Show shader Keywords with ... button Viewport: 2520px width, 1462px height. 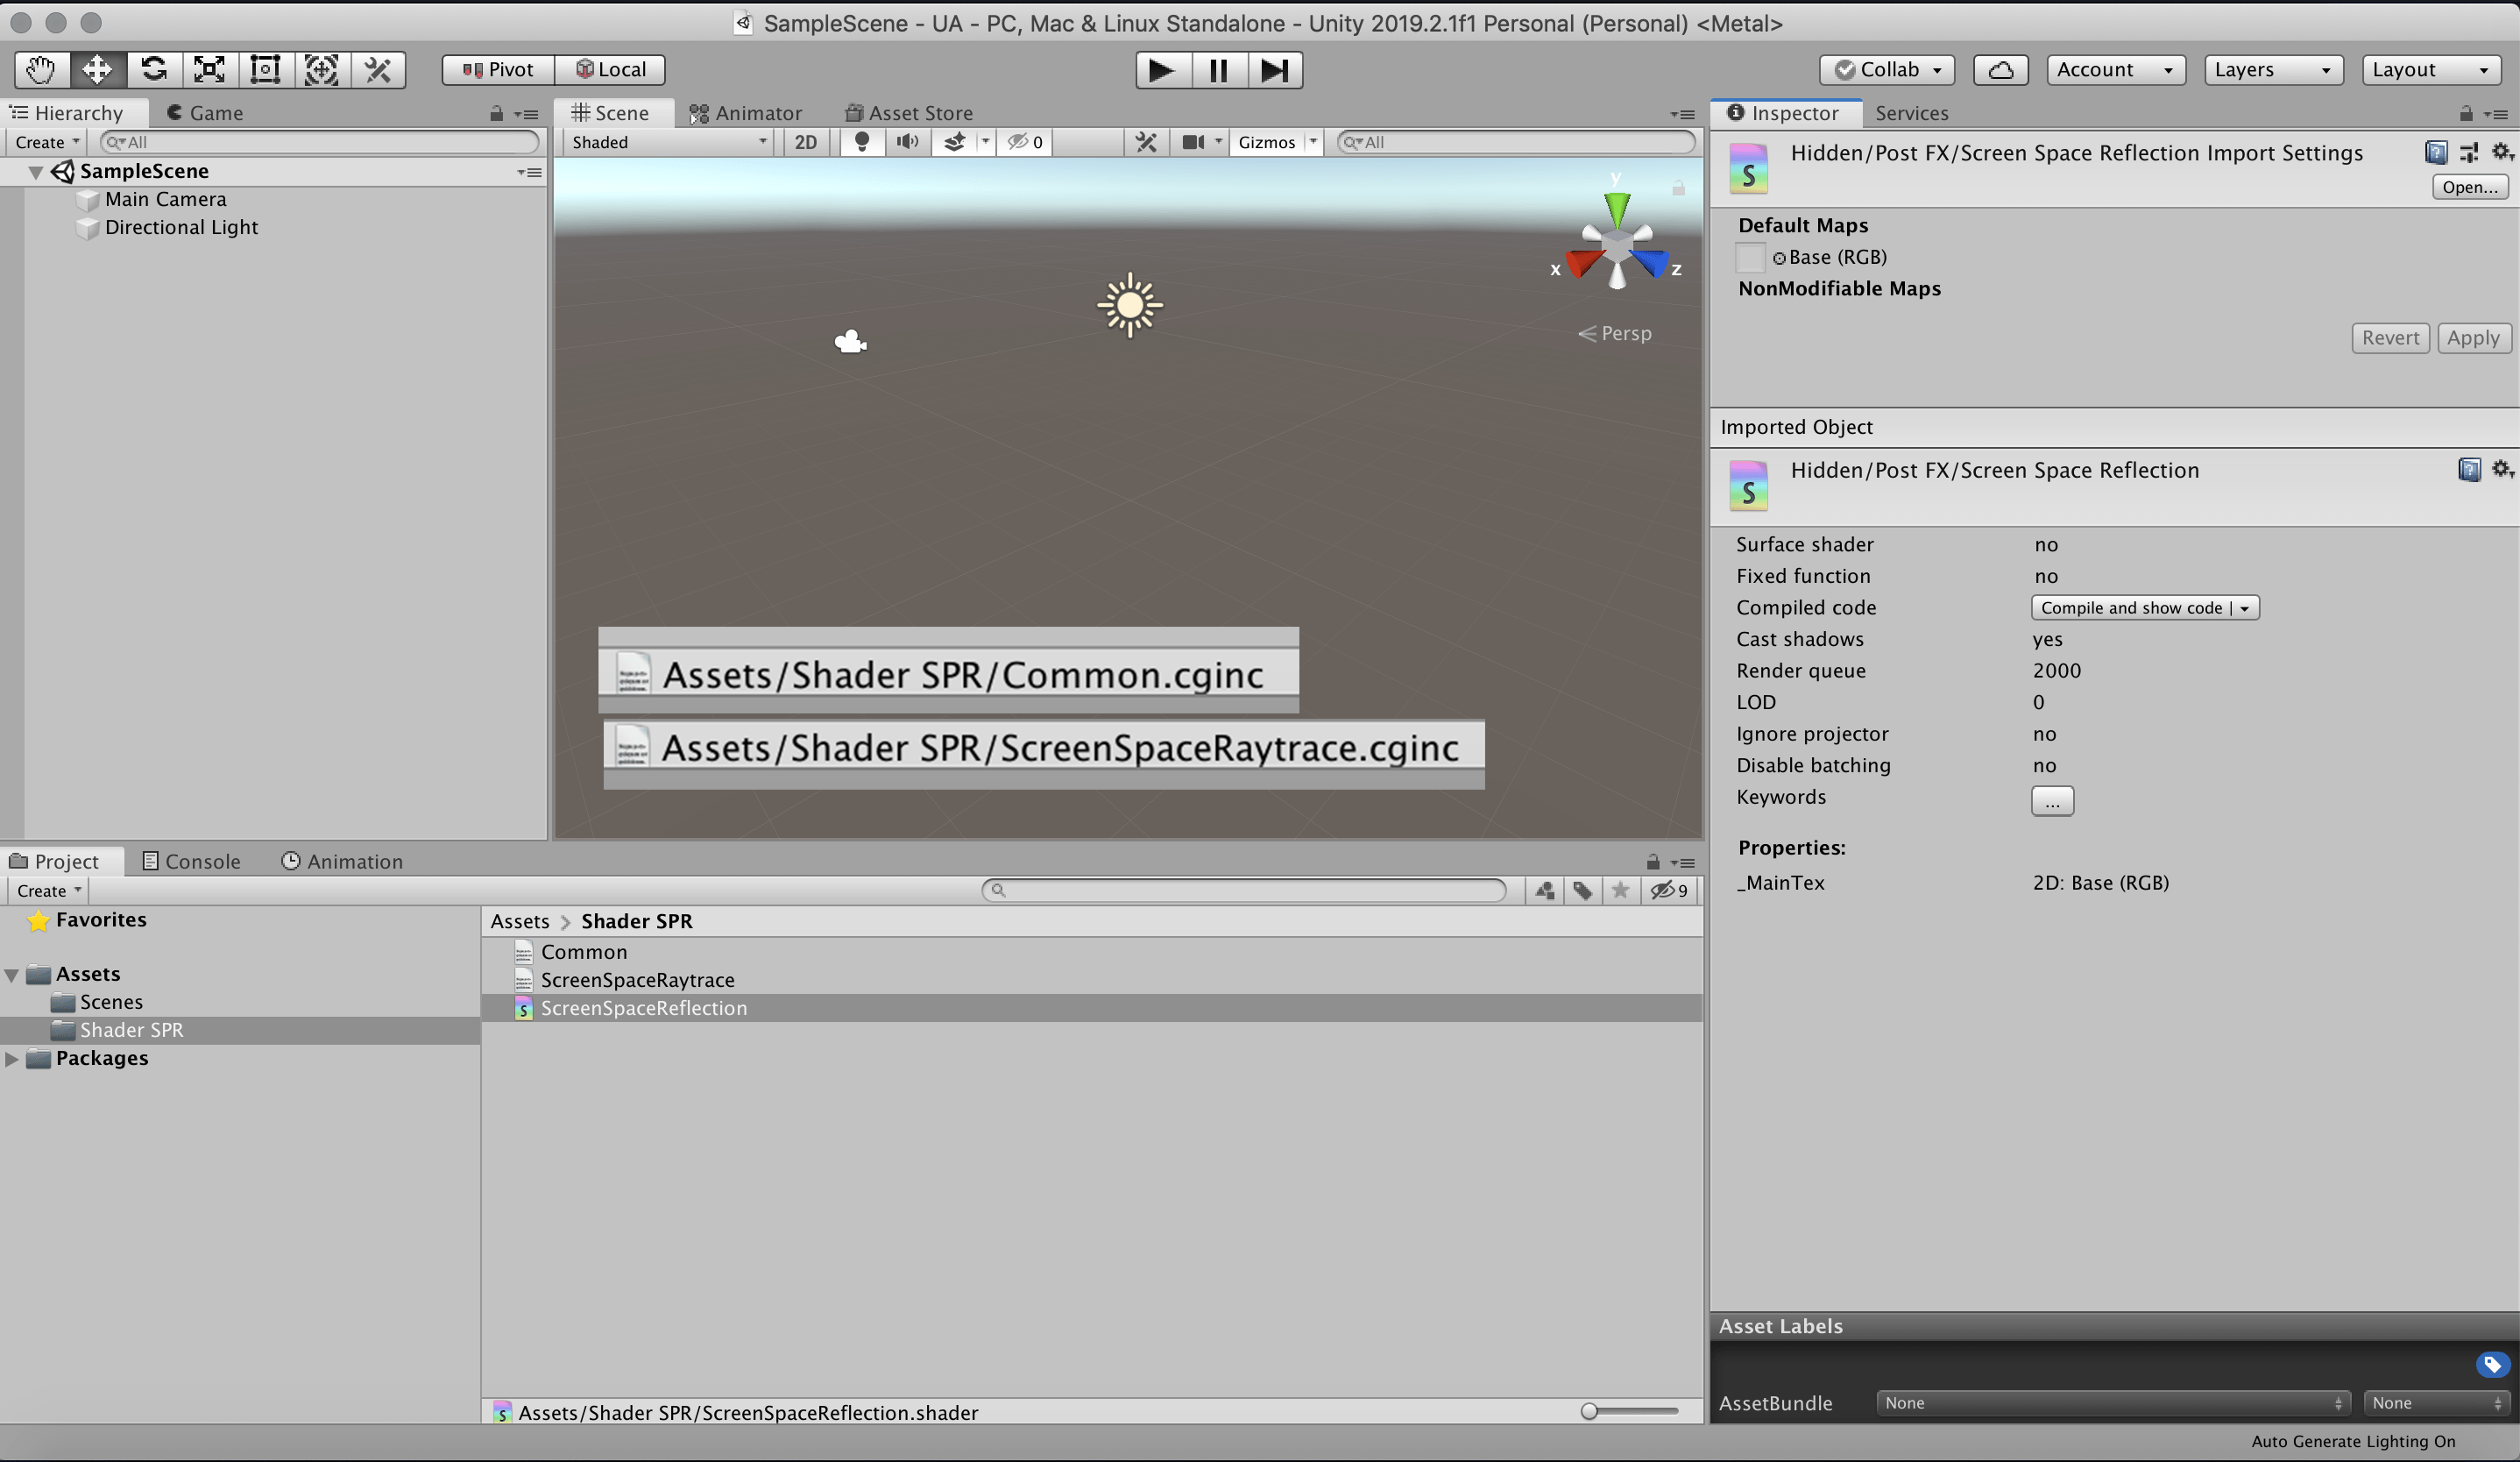(x=2052, y=801)
